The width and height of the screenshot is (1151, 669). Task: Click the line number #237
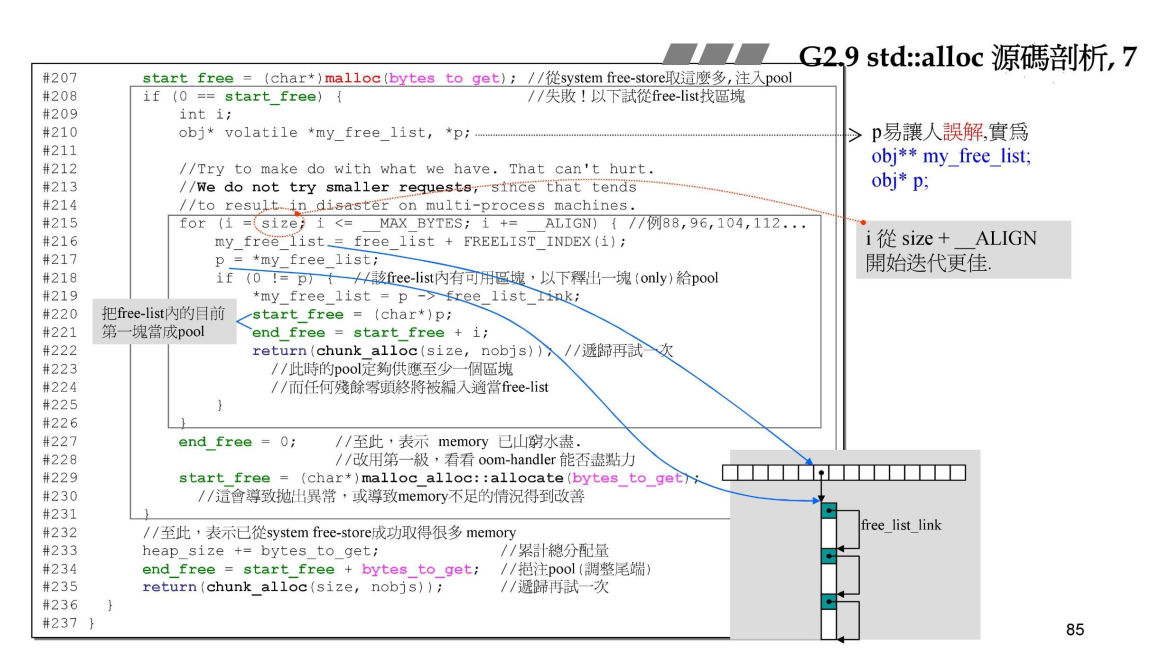pyautogui.click(x=61, y=624)
